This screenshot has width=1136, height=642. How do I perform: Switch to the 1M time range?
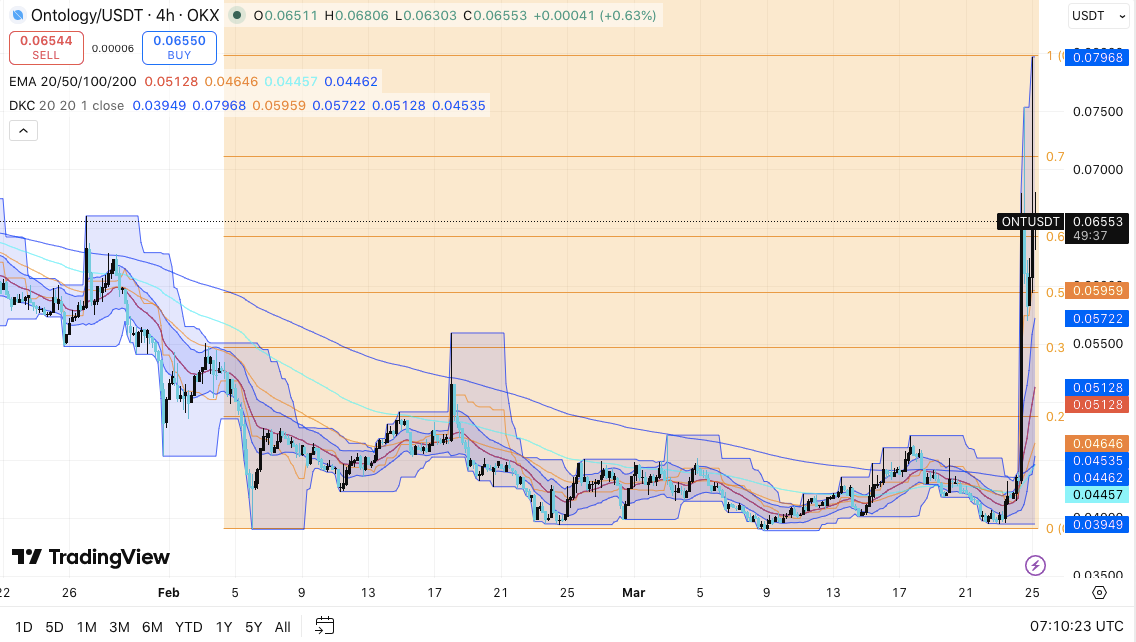point(87,627)
